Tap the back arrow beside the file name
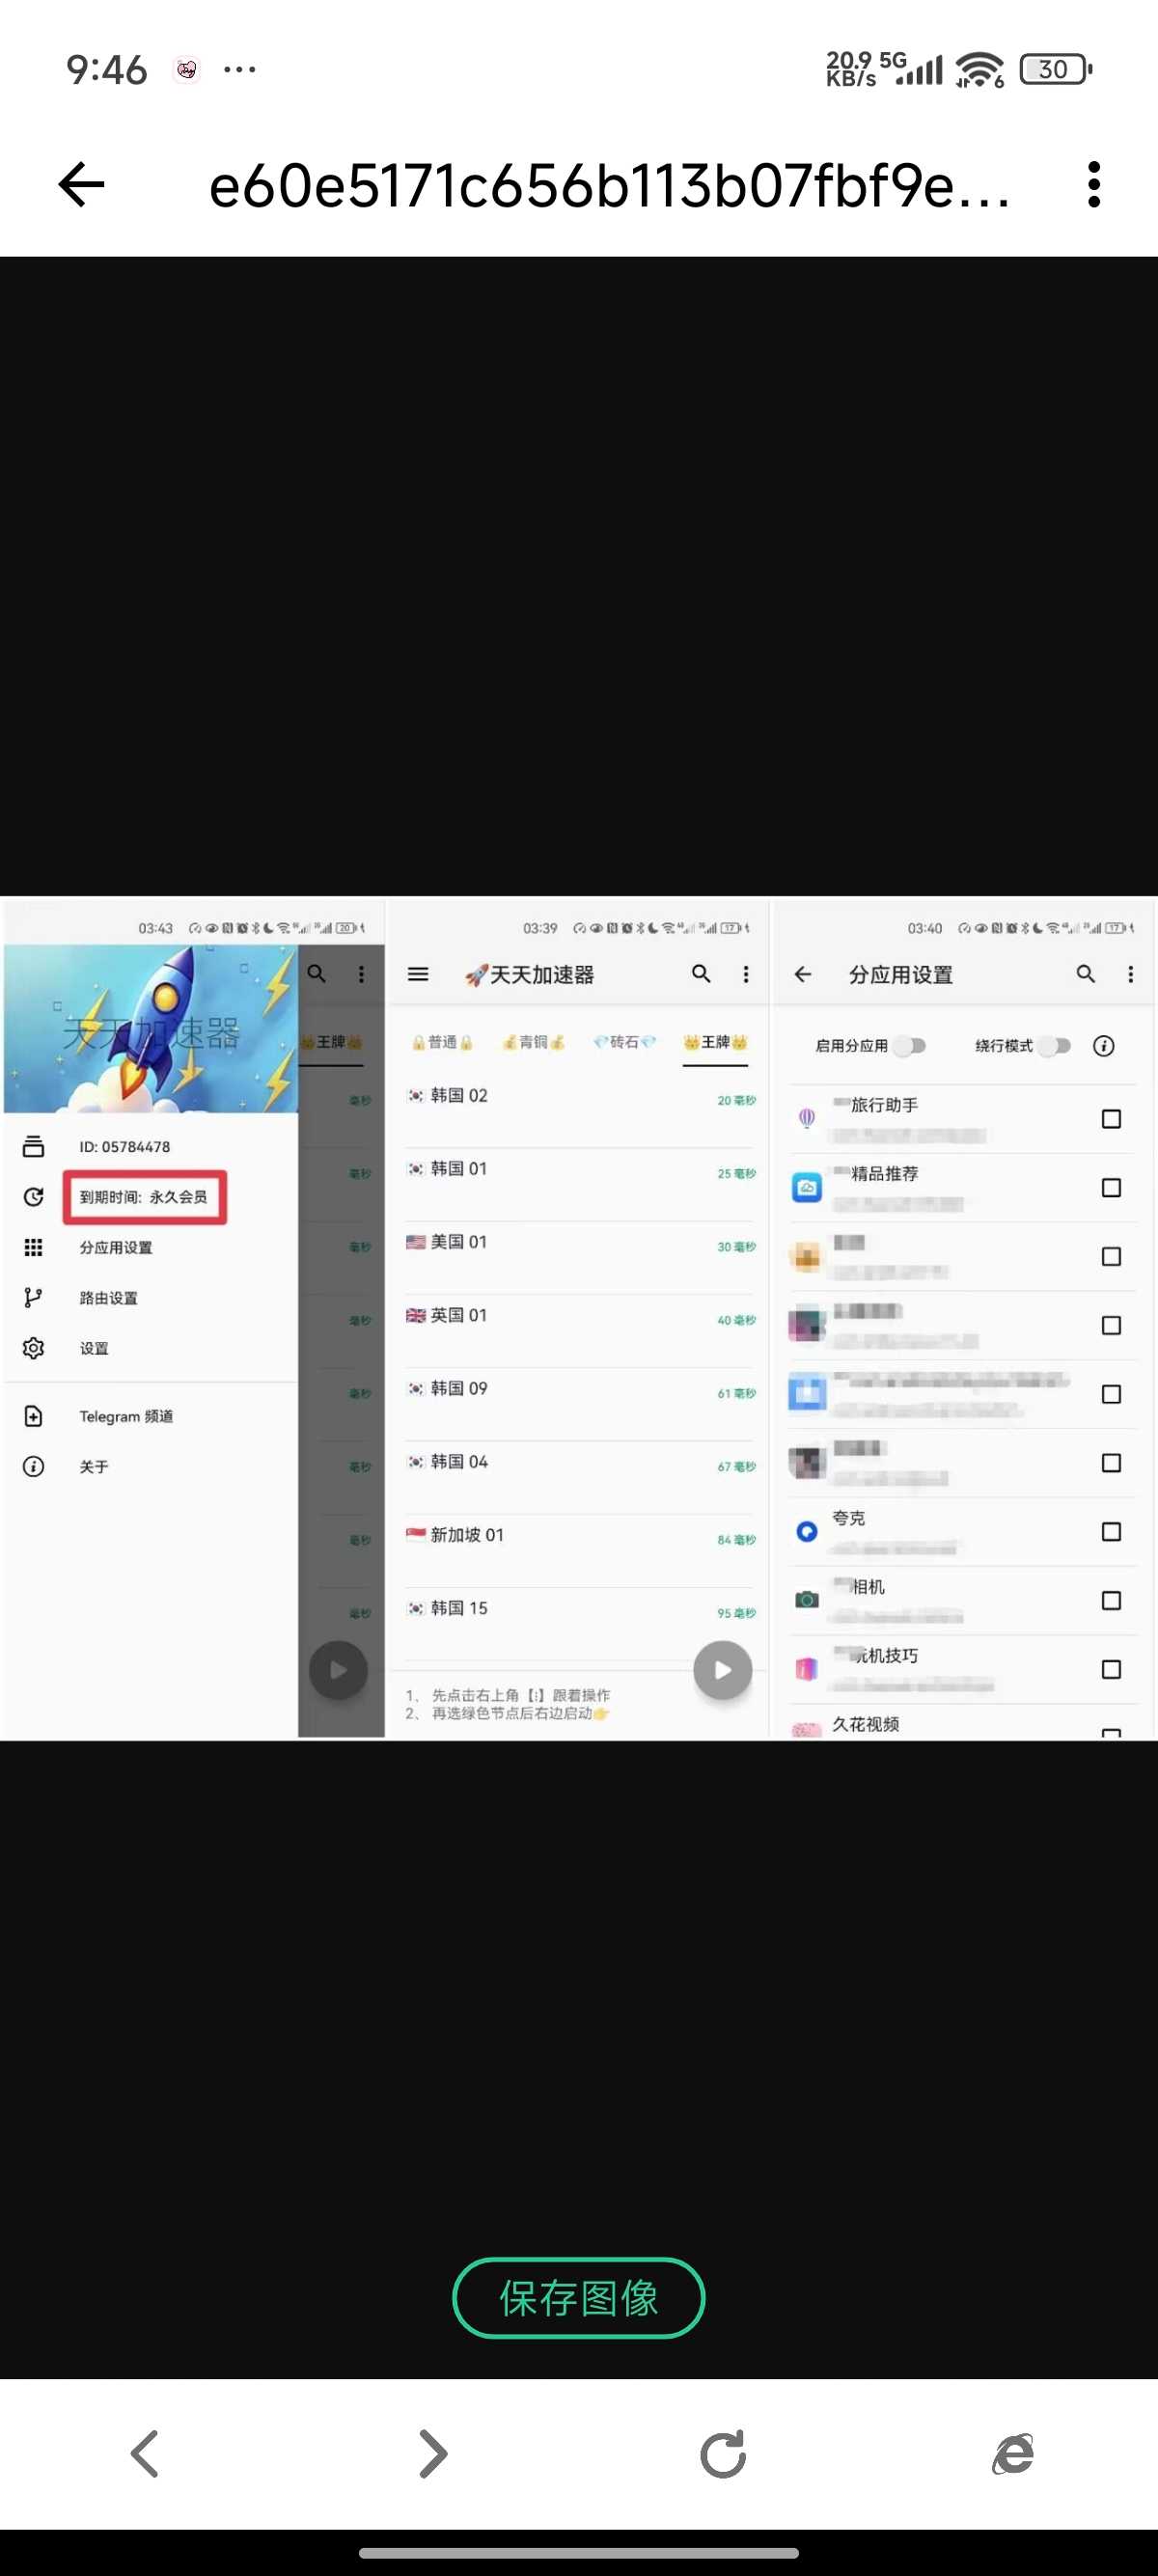The image size is (1158, 2576). pos(81,185)
